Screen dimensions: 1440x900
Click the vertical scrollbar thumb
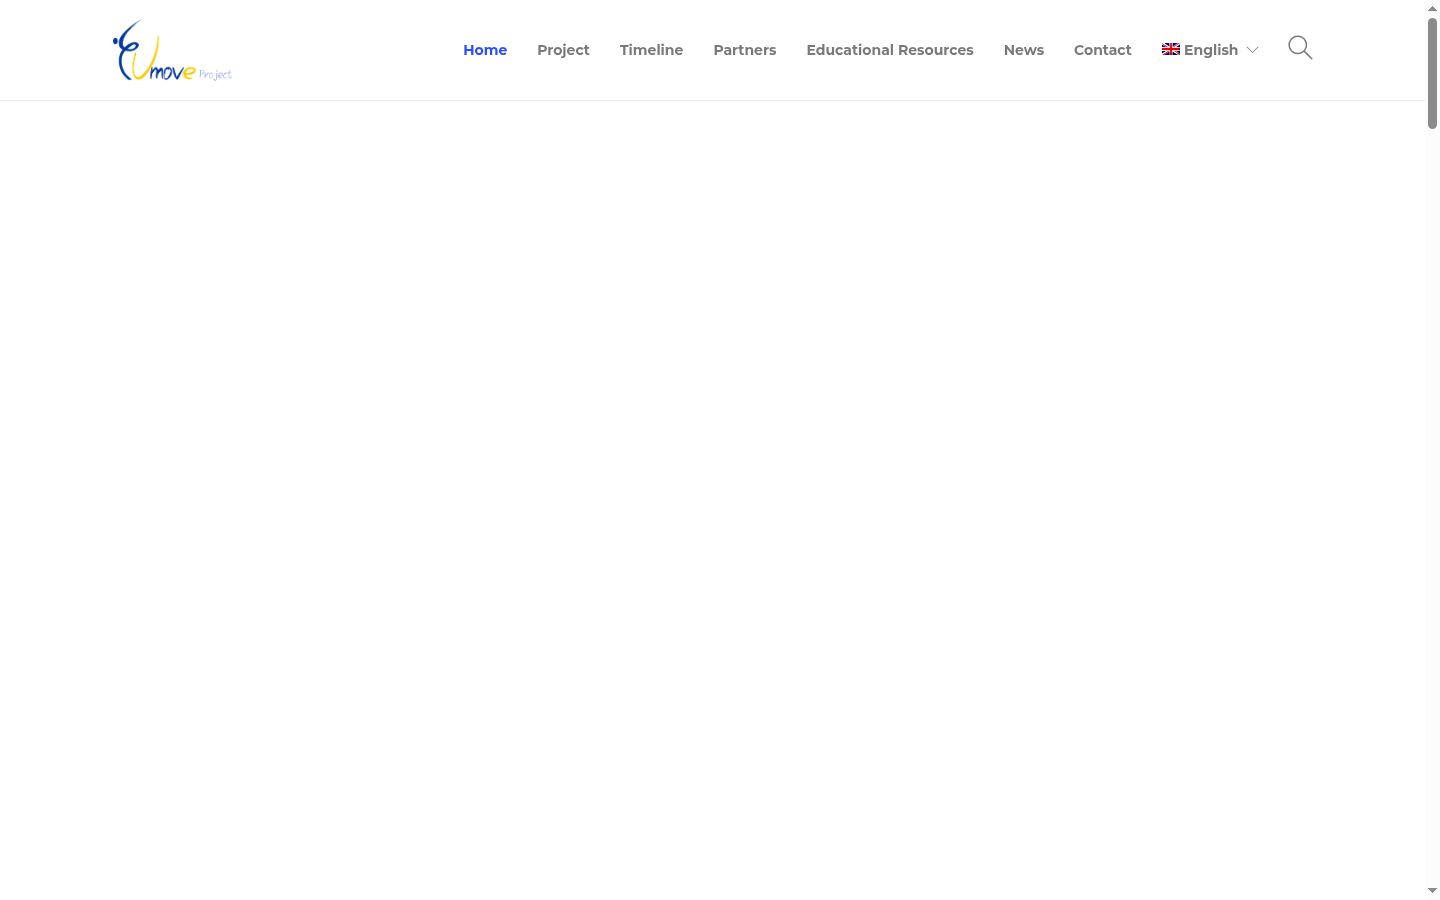point(1432,73)
